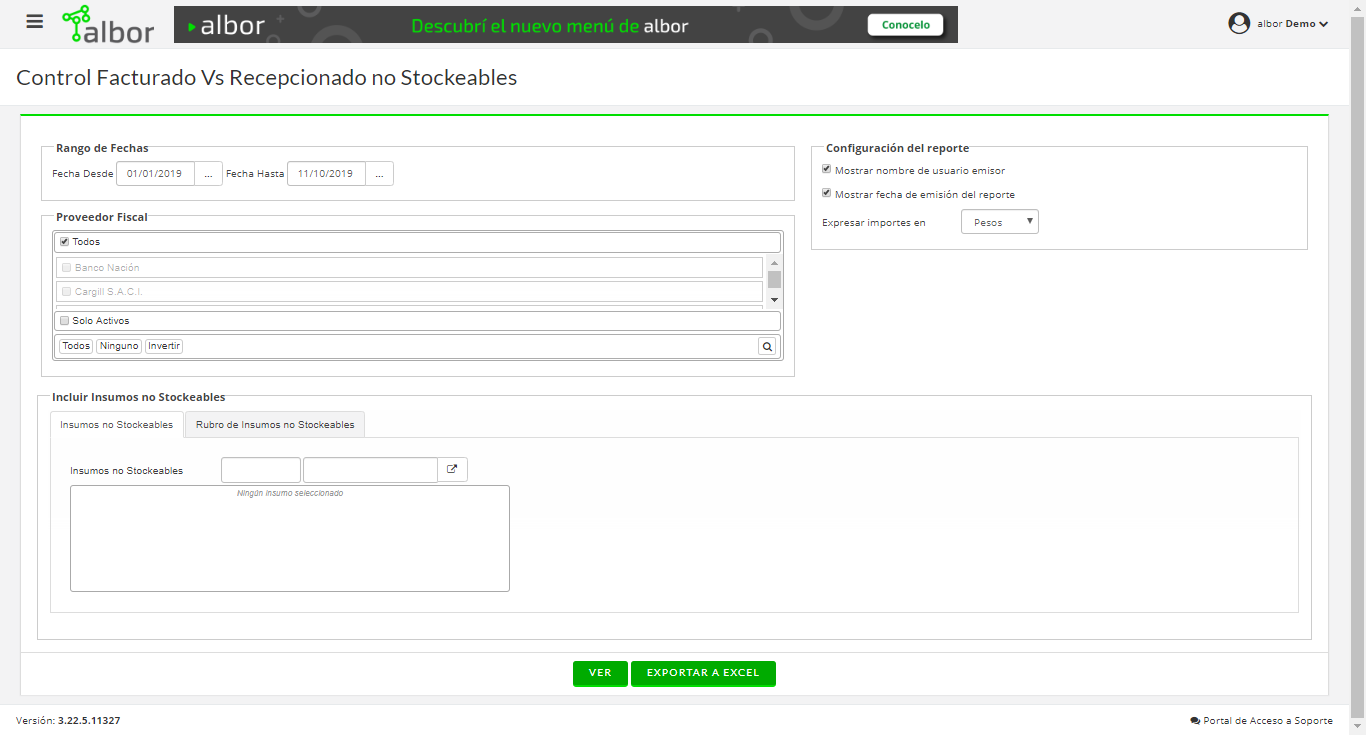Click the Ninguno selection button
This screenshot has height=735, width=1366.
click(x=119, y=346)
